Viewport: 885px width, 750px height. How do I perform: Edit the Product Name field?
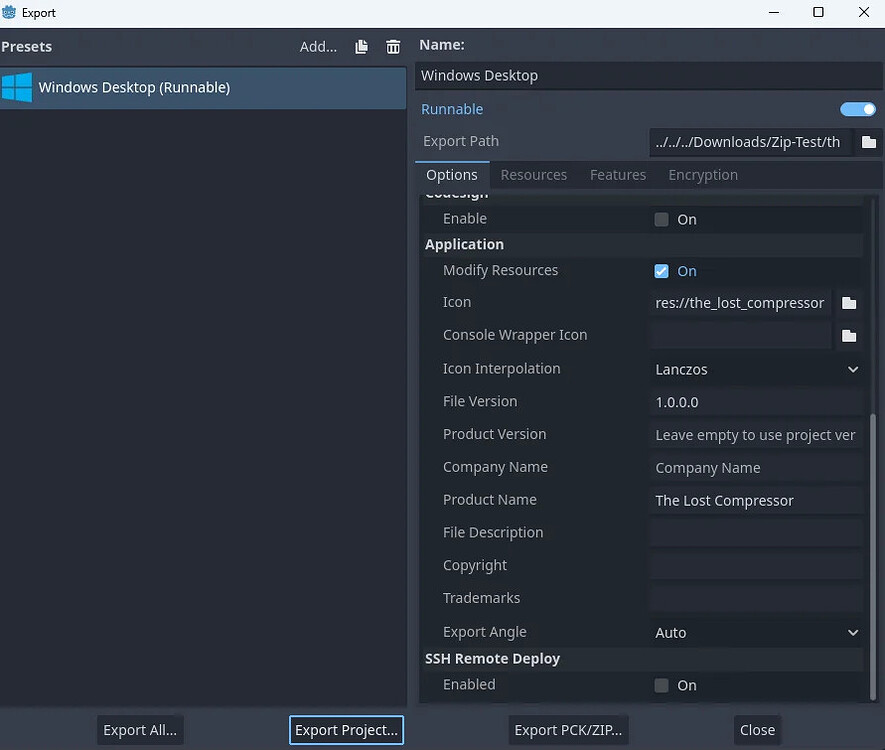(756, 500)
